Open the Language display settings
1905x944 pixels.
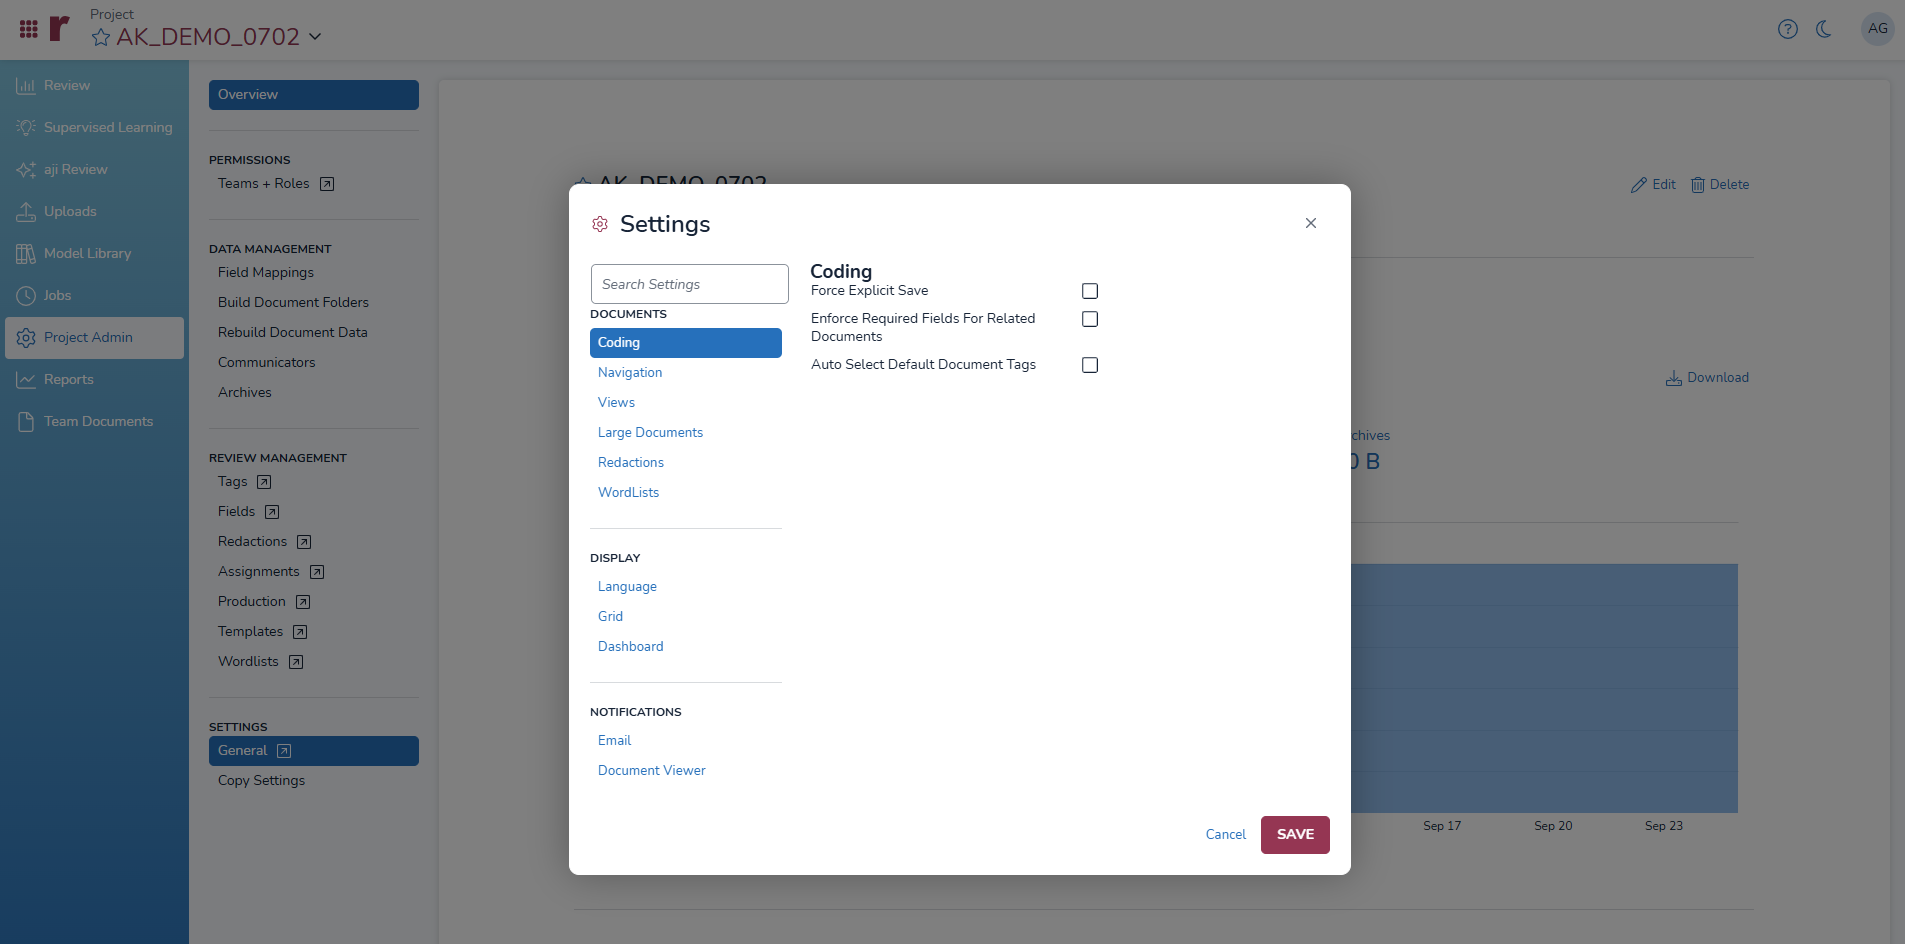click(x=627, y=586)
